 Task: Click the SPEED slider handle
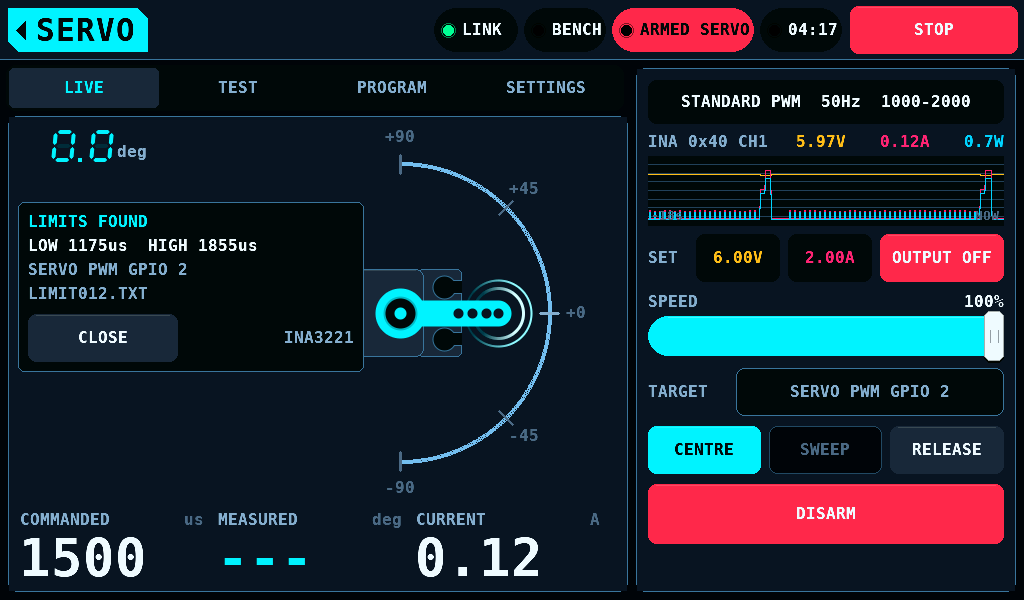coord(994,336)
